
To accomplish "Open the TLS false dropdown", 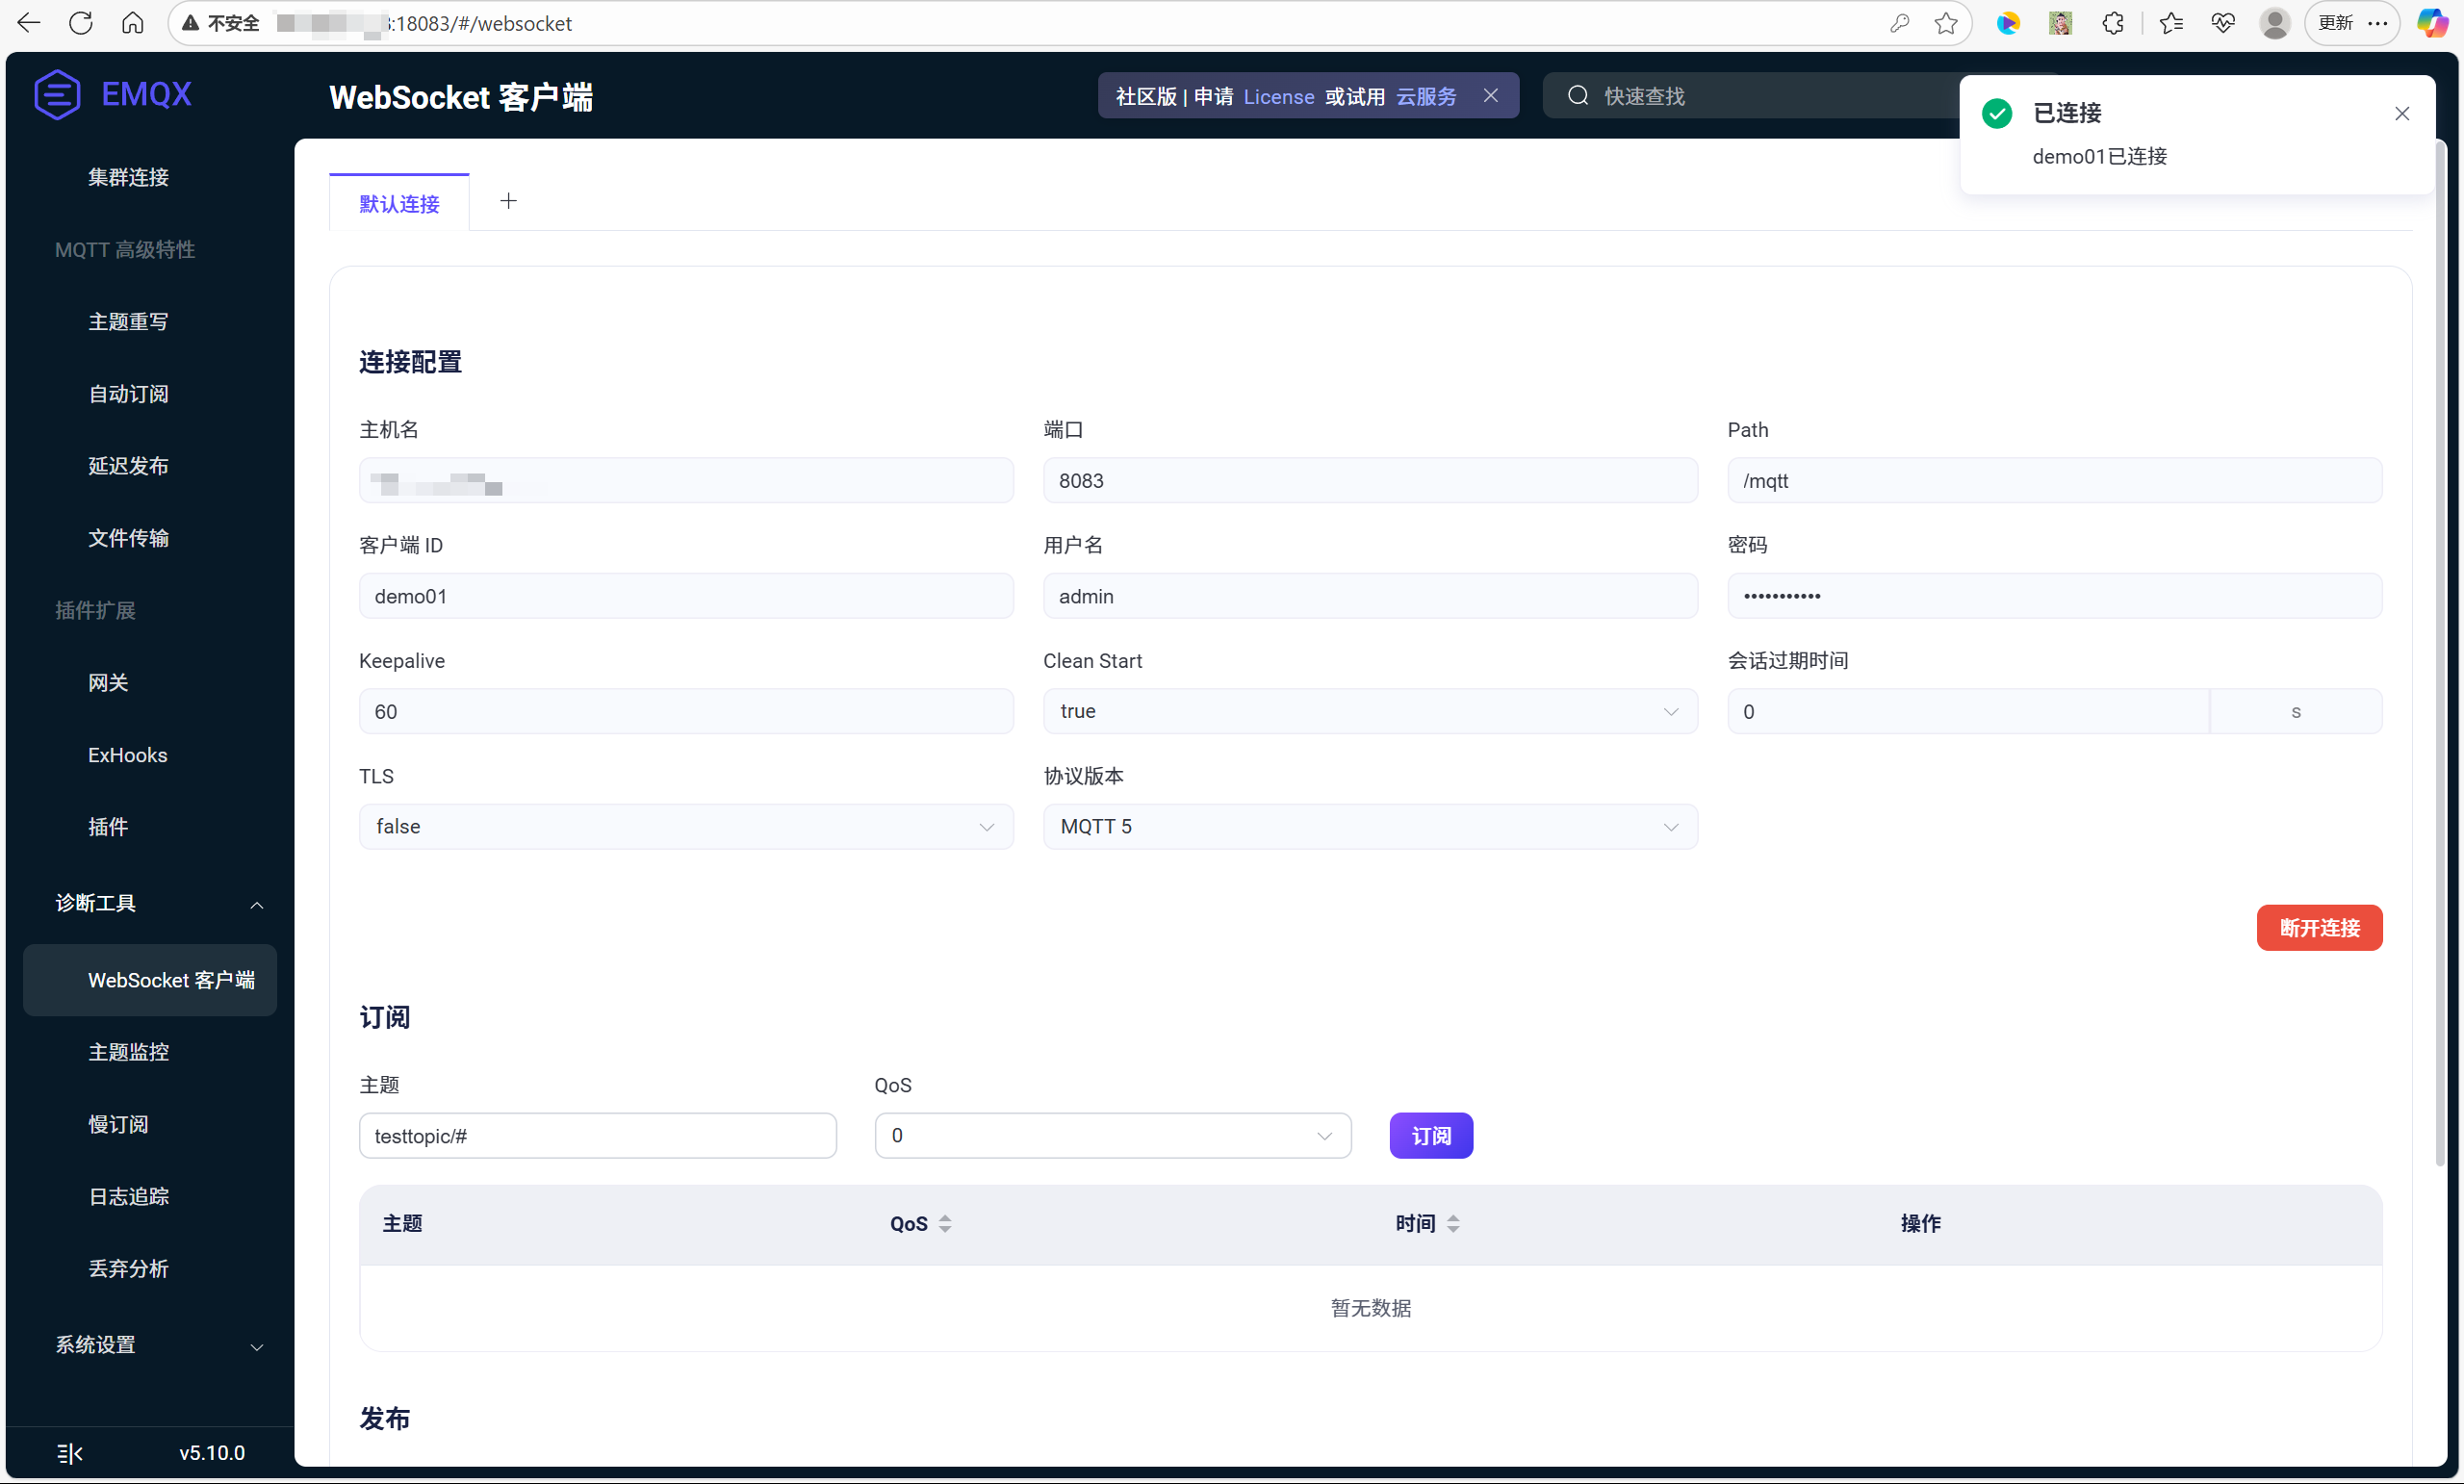I will point(685,827).
